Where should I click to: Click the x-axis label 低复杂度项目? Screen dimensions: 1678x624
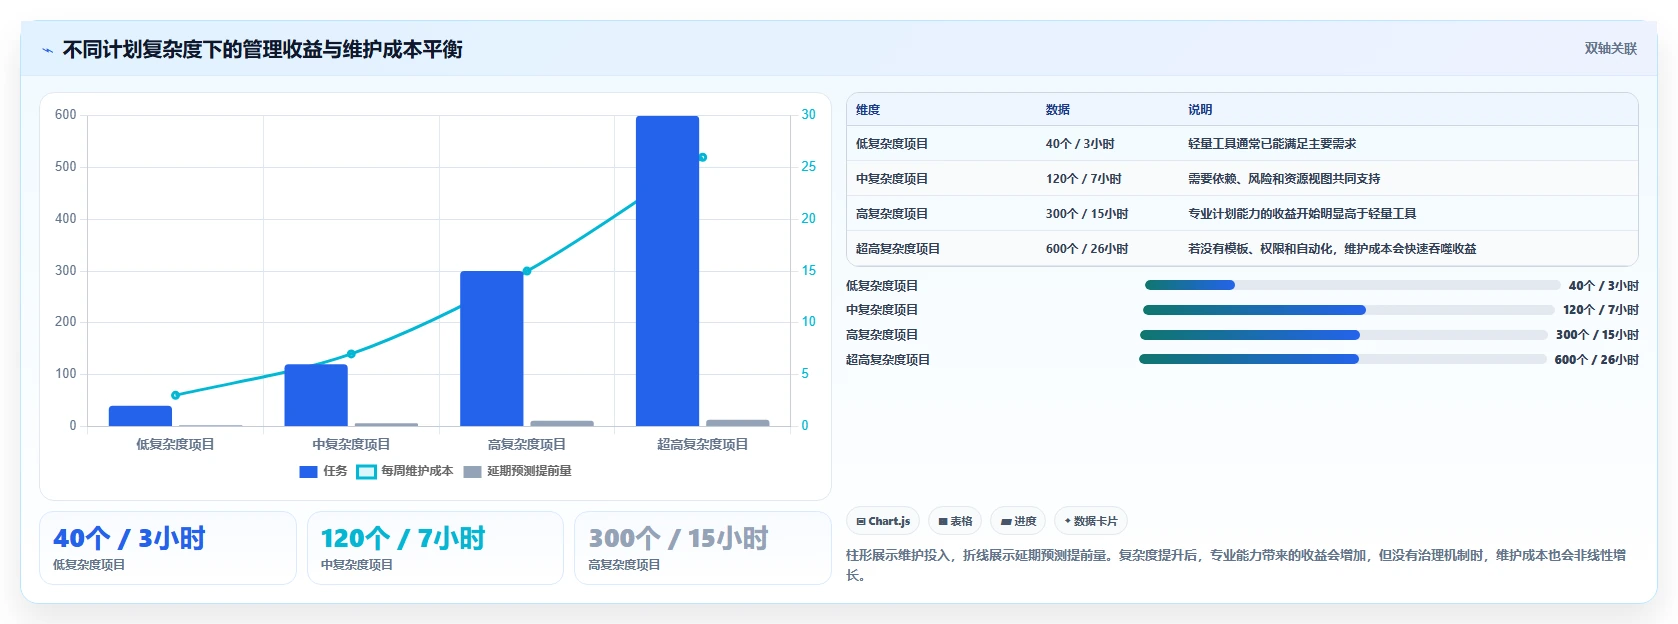(175, 444)
